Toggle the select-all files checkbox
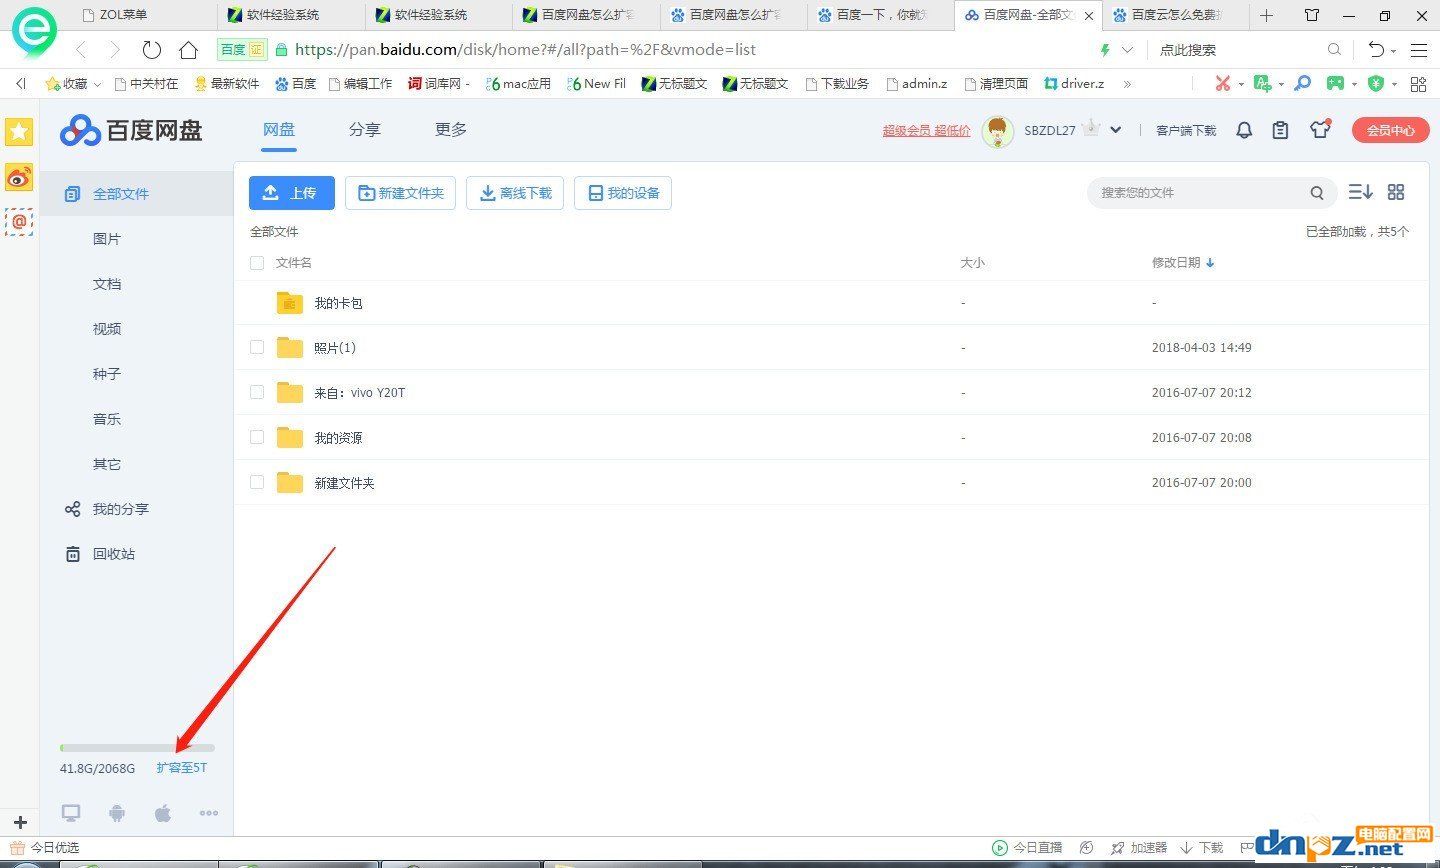The image size is (1440, 868). point(257,263)
